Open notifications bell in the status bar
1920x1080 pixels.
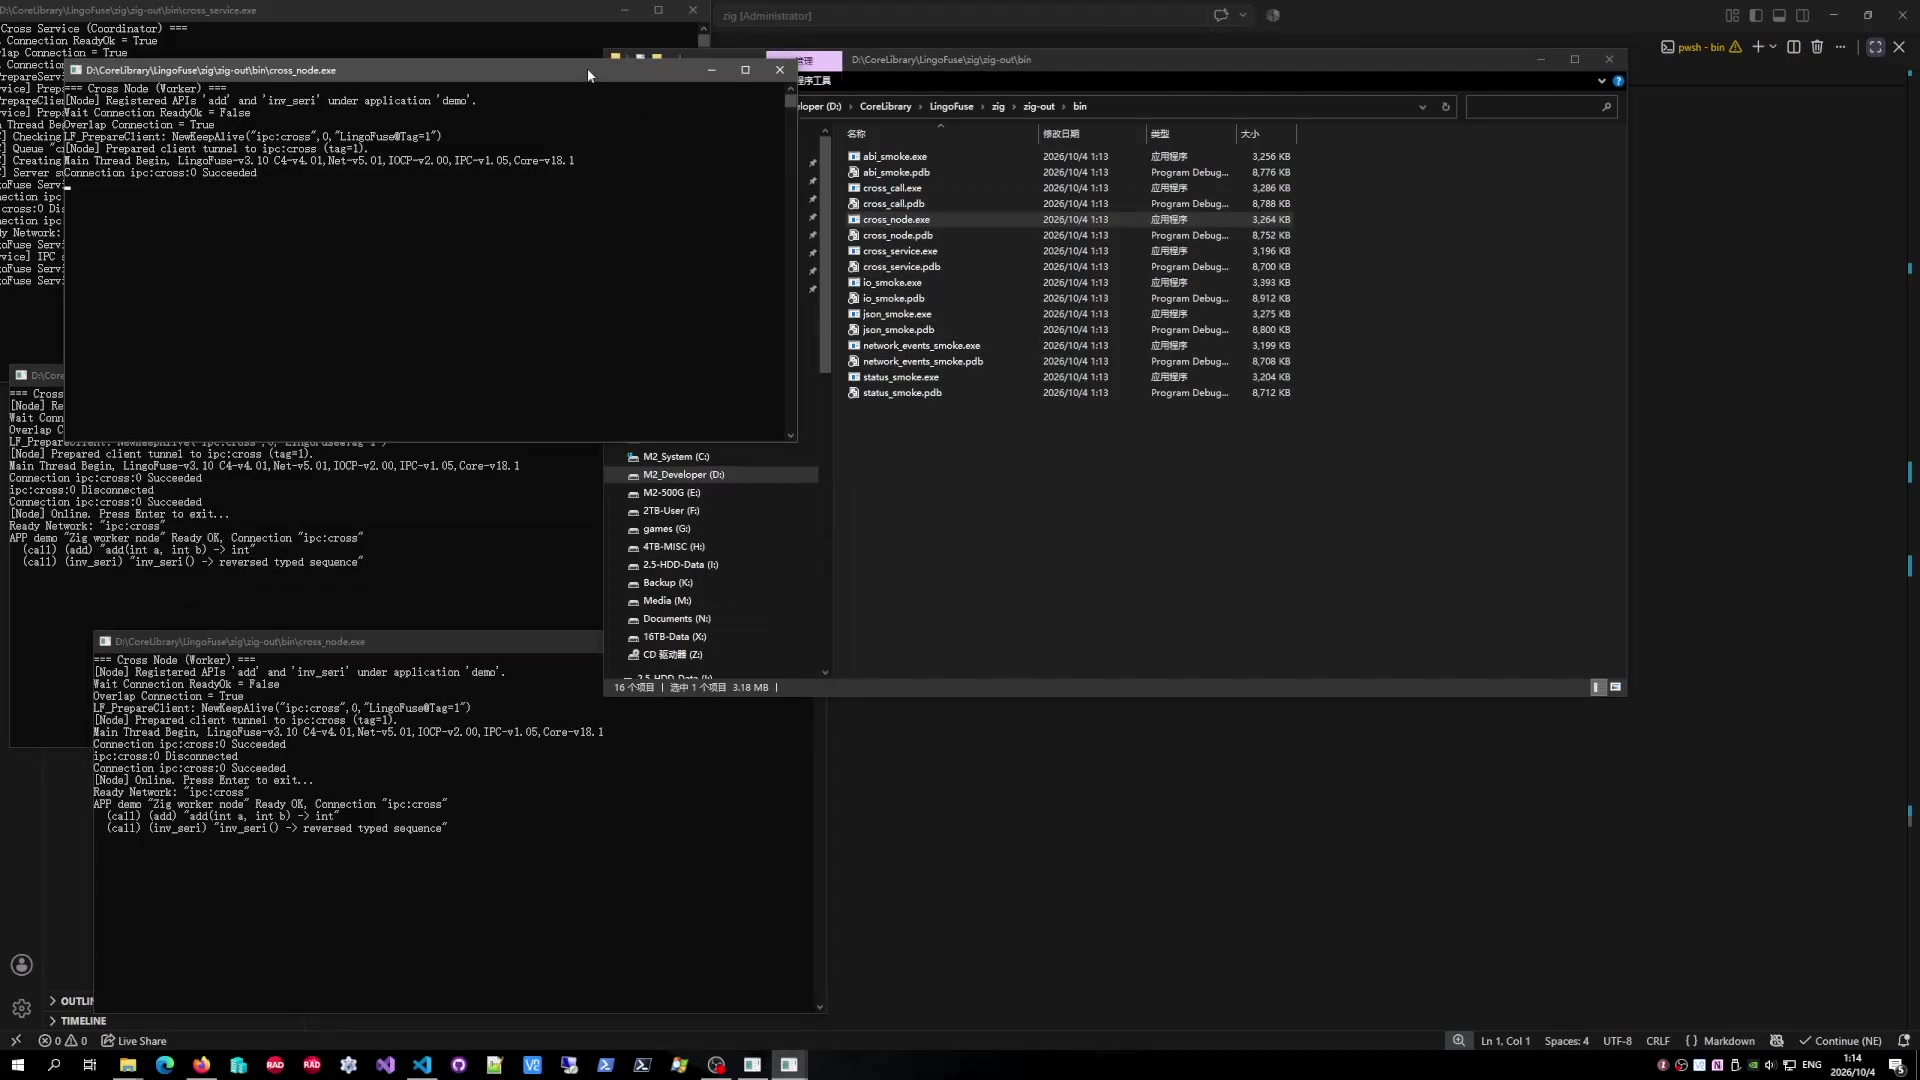[1904, 1041]
